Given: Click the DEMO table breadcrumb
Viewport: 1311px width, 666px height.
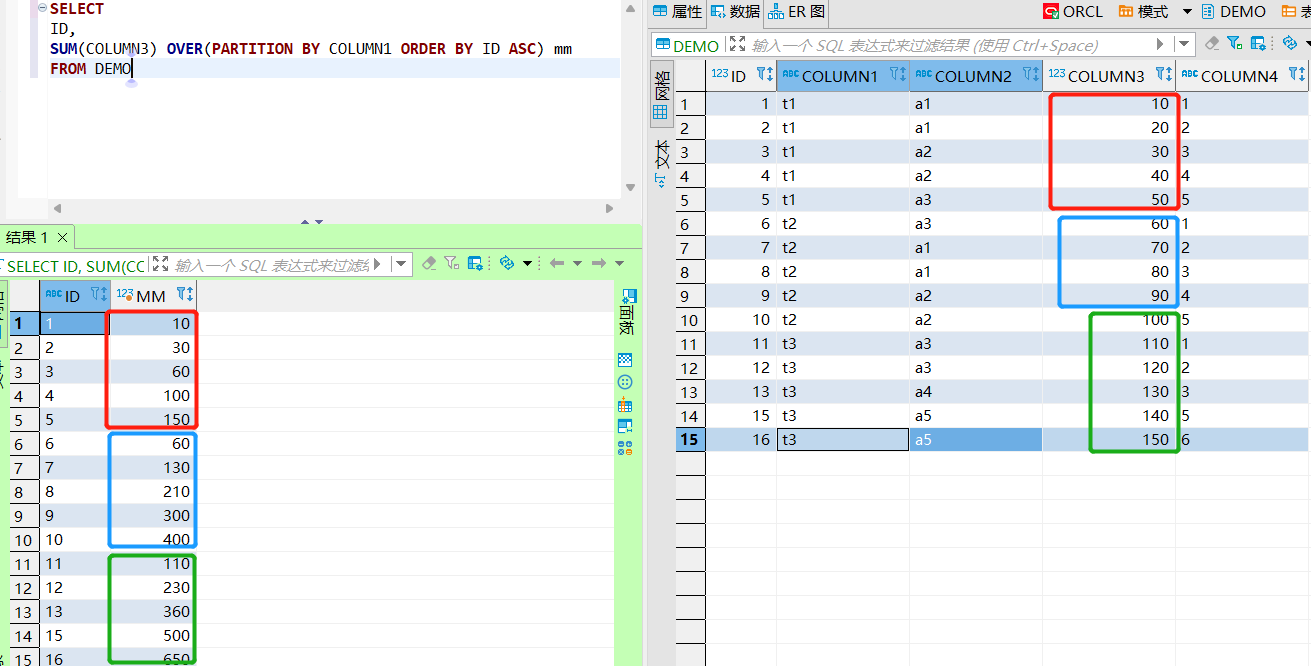Looking at the screenshot, I should [x=1234, y=12].
